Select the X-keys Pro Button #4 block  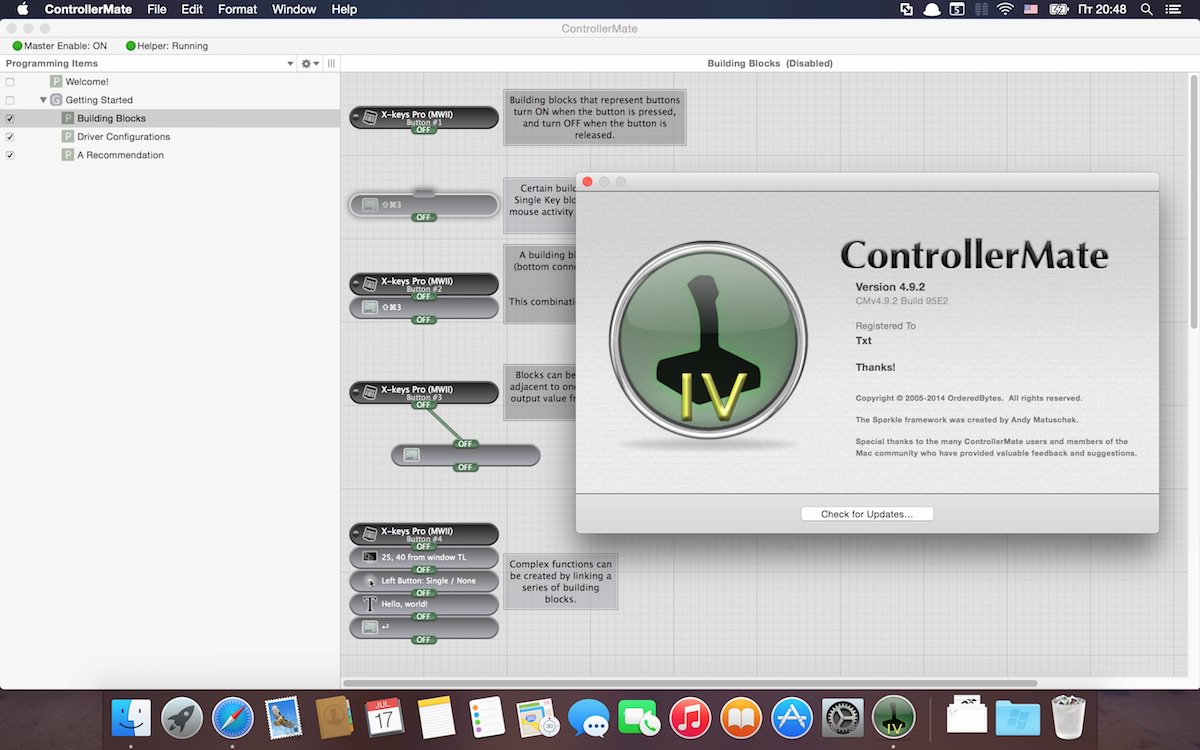point(424,534)
